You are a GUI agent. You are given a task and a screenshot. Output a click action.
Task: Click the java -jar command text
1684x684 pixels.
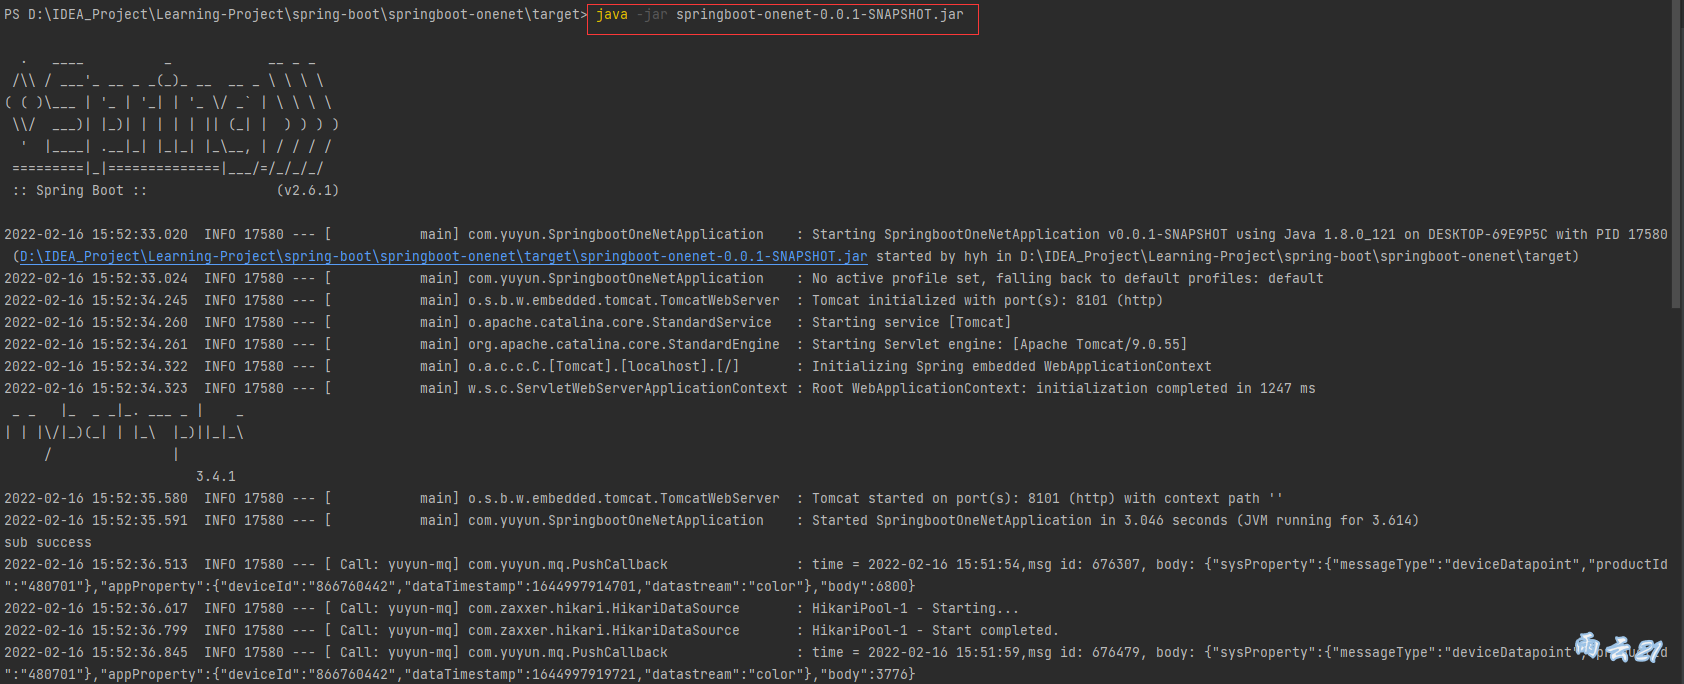pyautogui.click(x=780, y=15)
